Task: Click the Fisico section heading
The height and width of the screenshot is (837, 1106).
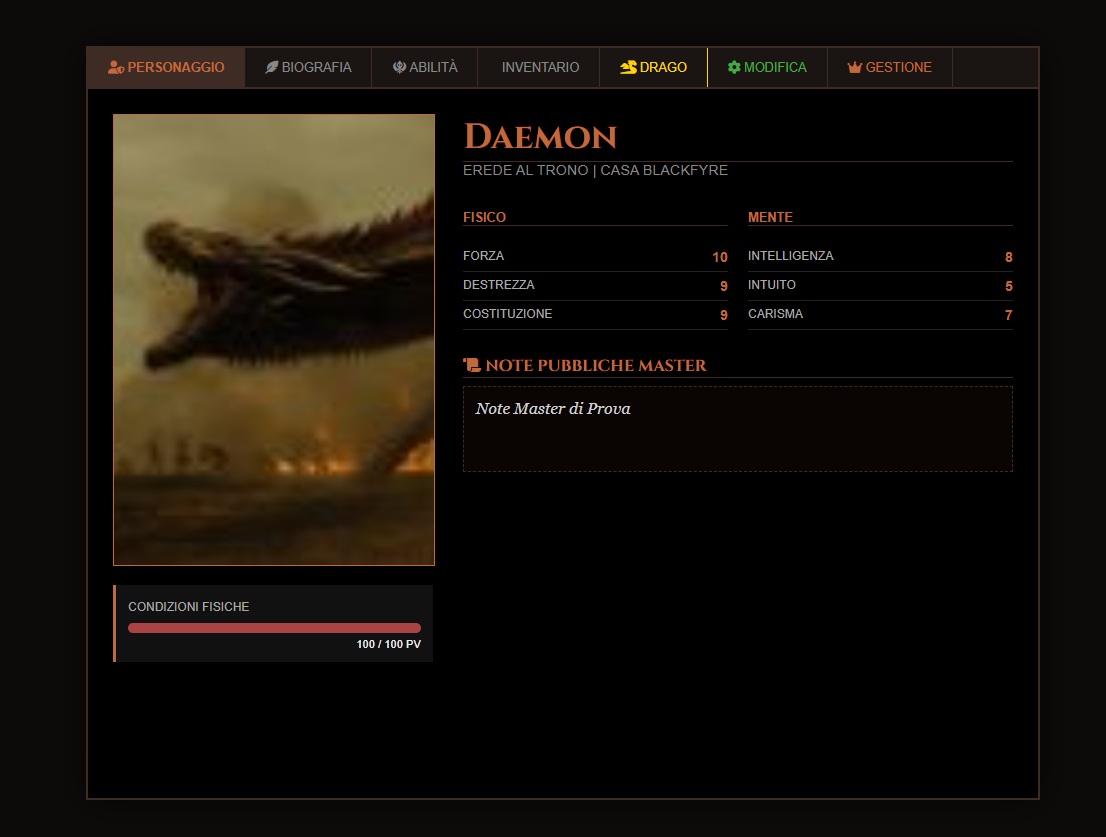Action: [x=485, y=217]
